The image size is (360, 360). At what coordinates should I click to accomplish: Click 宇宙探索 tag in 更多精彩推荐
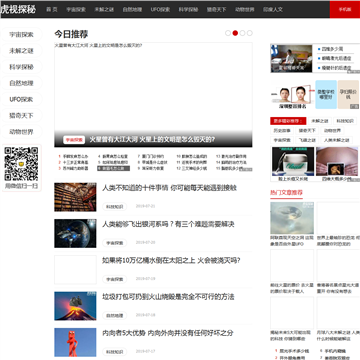(x=282, y=140)
